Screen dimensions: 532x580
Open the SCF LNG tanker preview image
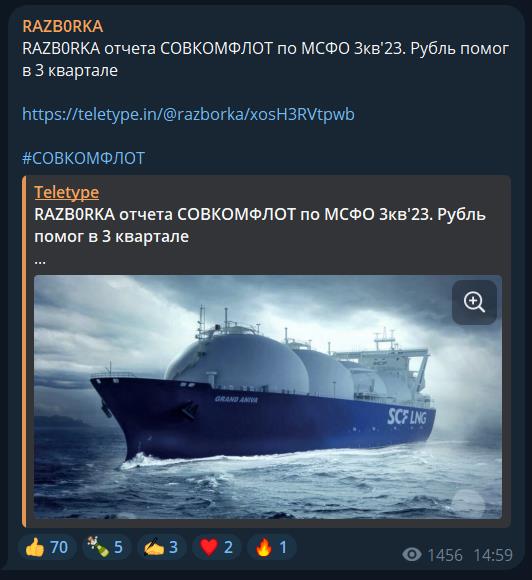tap(268, 397)
